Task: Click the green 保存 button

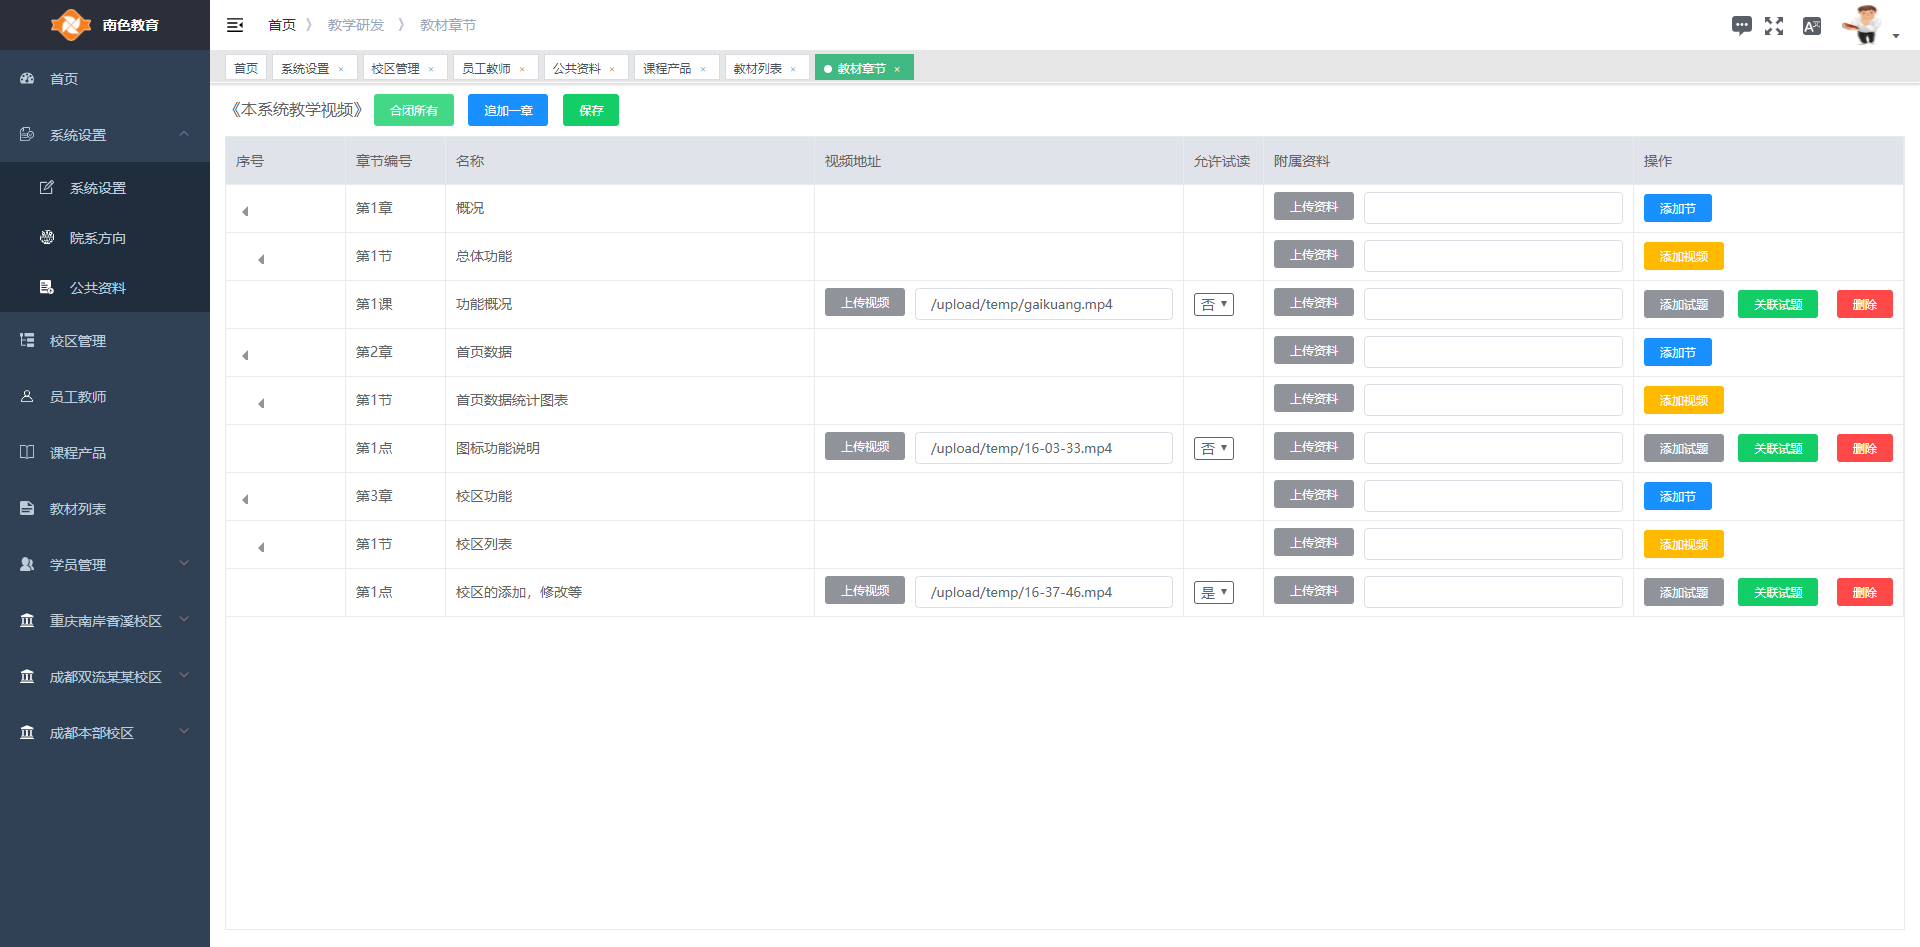Action: (590, 110)
